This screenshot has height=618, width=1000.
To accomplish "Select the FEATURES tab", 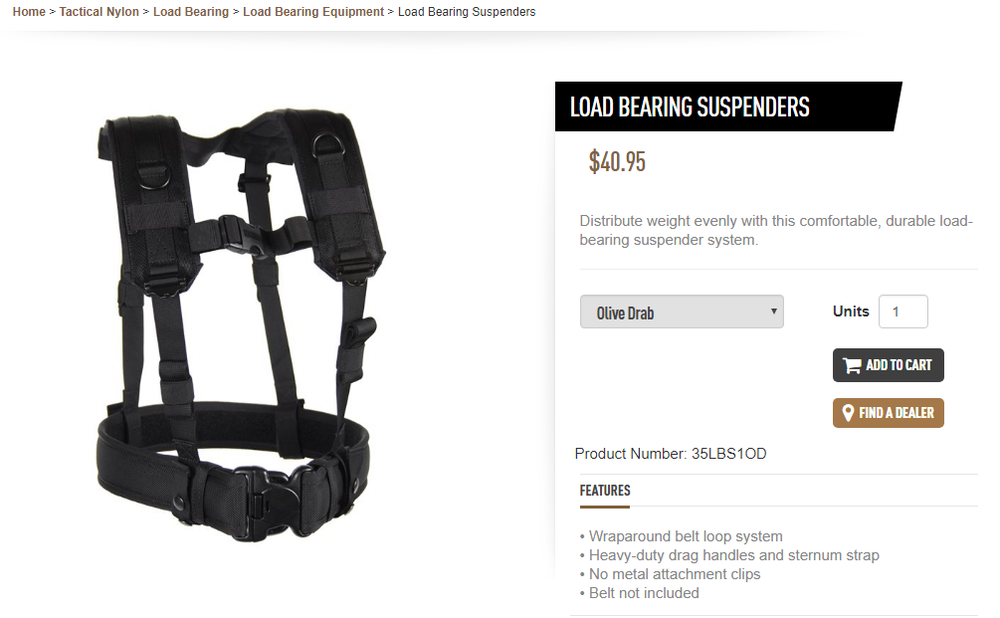I will pos(605,490).
